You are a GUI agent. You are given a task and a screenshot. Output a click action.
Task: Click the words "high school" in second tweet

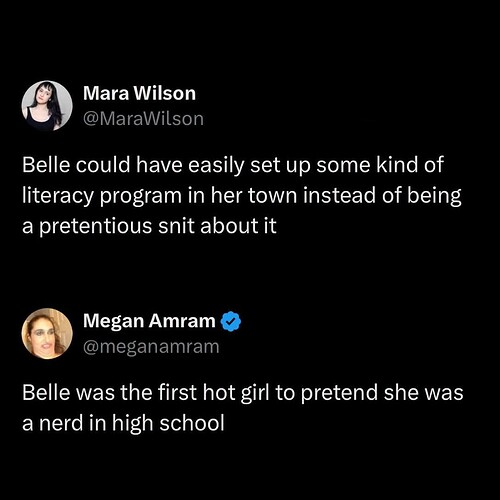coord(168,424)
